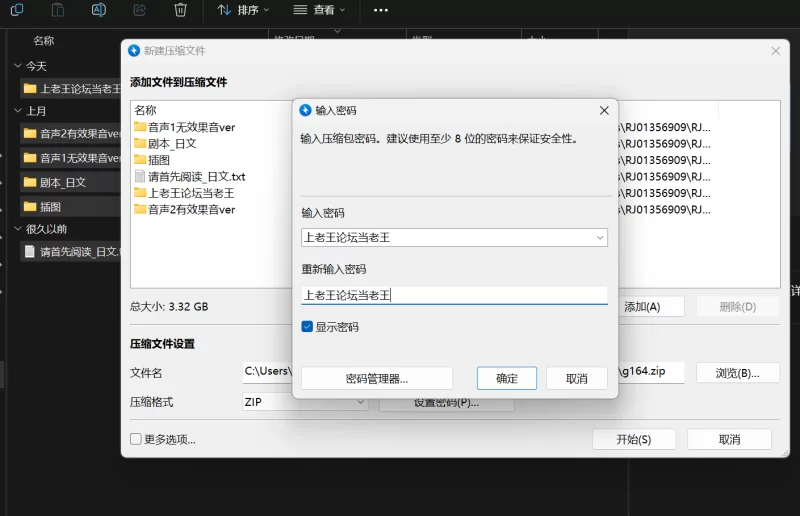Open the 查看 view menu
The image size is (800, 516).
(319, 10)
